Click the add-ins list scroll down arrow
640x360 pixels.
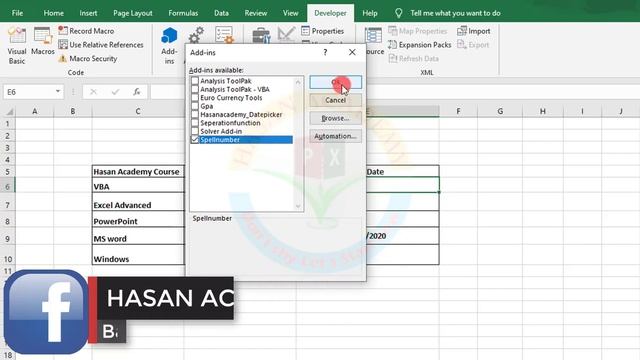pos(298,206)
